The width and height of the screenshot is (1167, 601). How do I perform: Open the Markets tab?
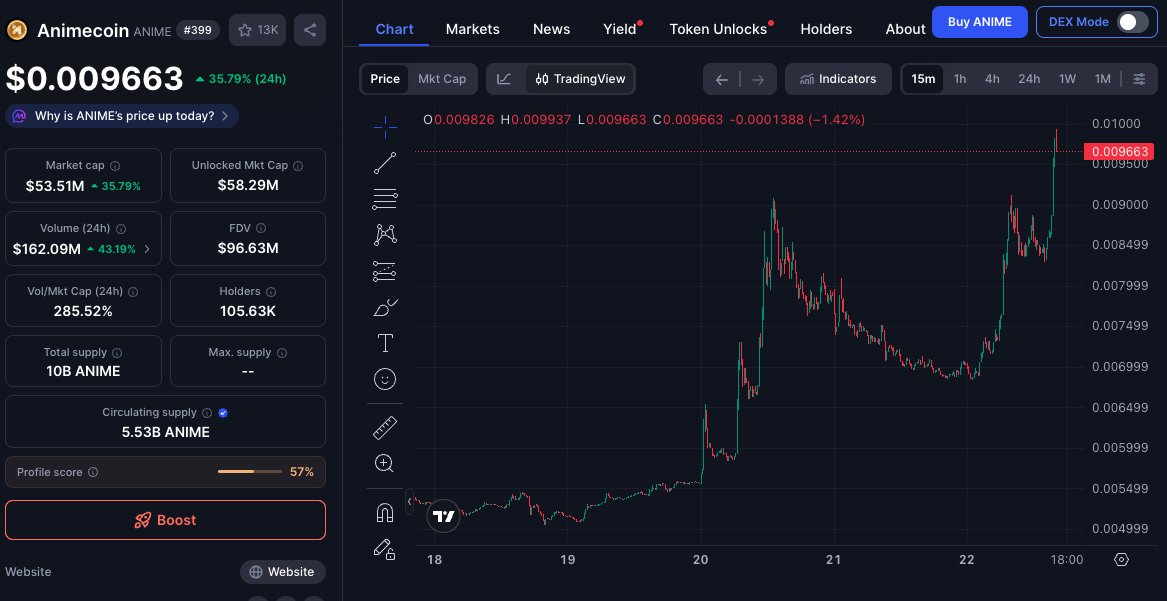tap(473, 29)
